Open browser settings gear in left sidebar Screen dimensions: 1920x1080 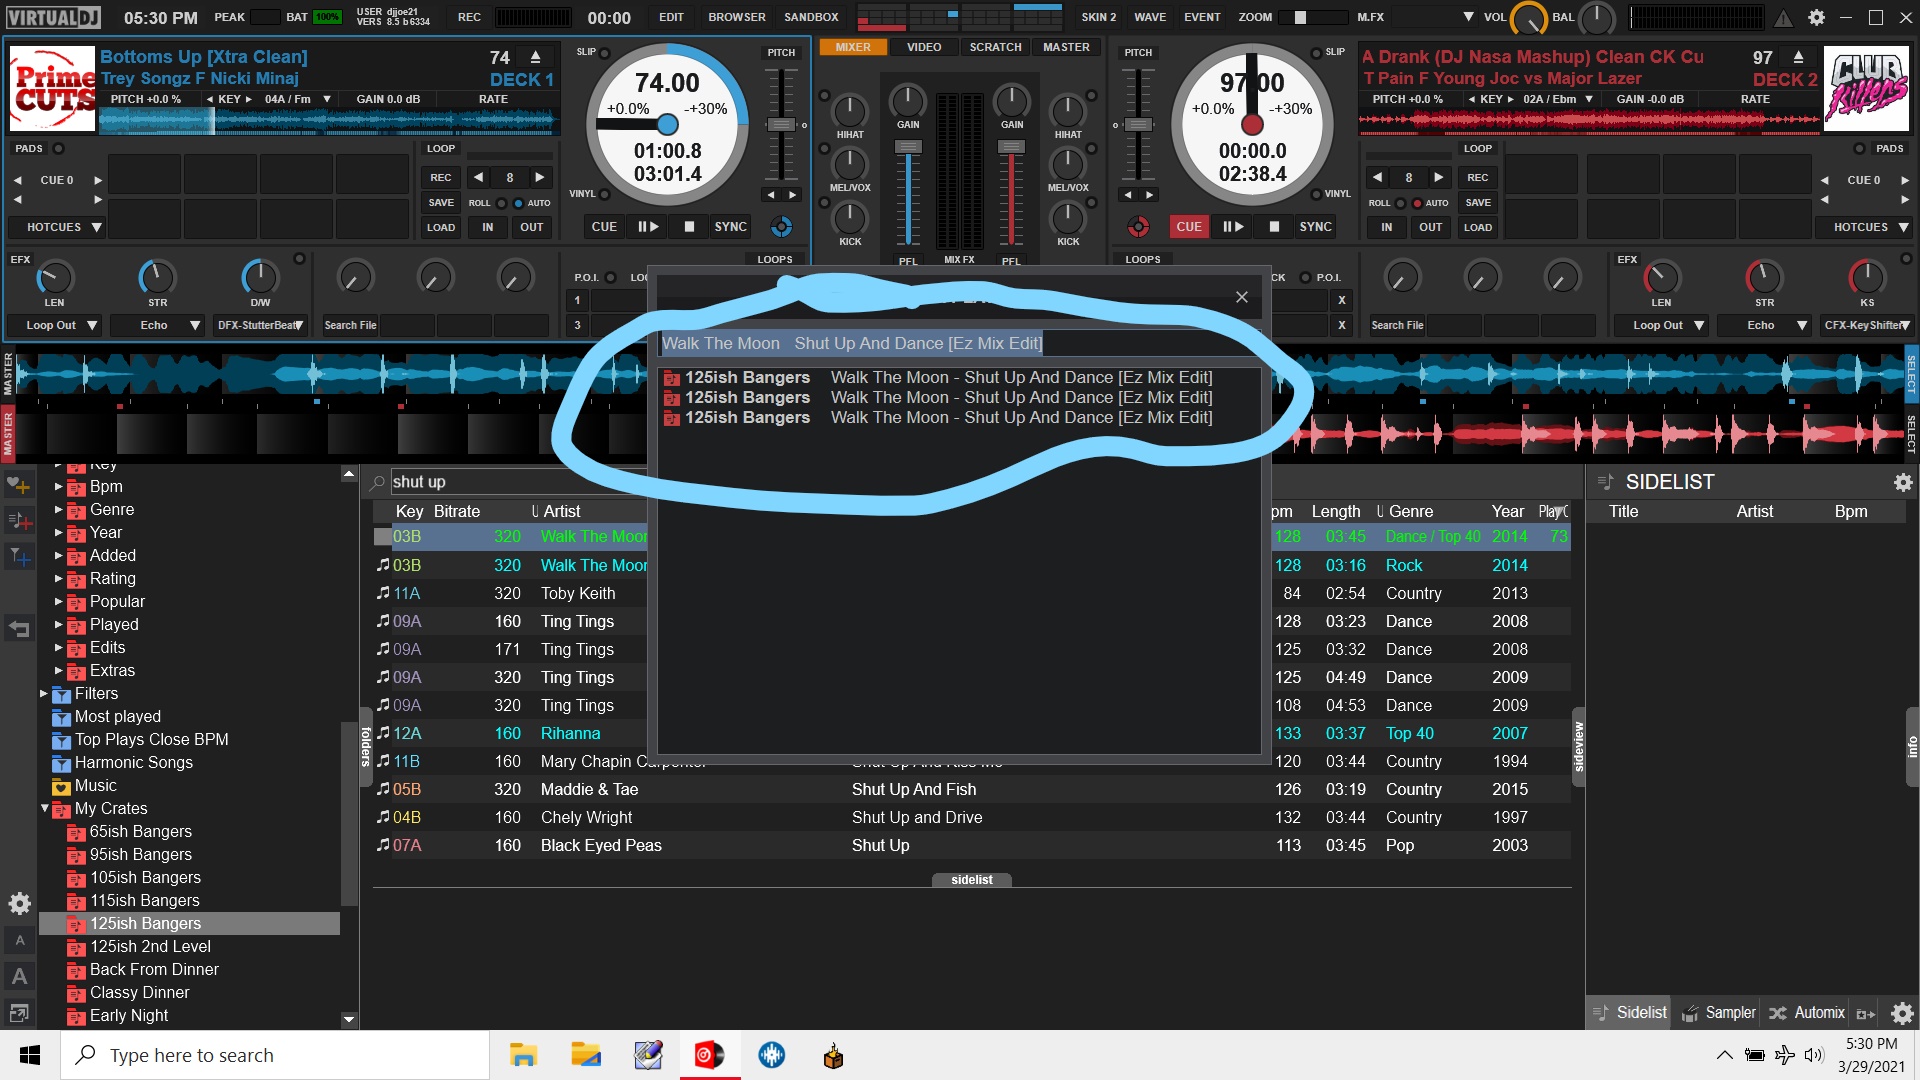coord(19,904)
